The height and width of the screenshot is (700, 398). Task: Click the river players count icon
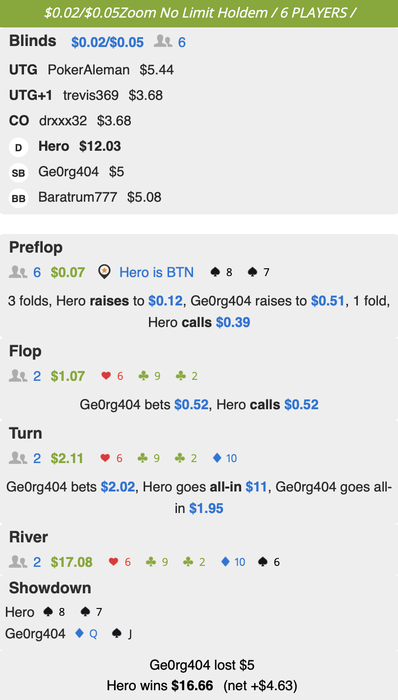click(17, 562)
